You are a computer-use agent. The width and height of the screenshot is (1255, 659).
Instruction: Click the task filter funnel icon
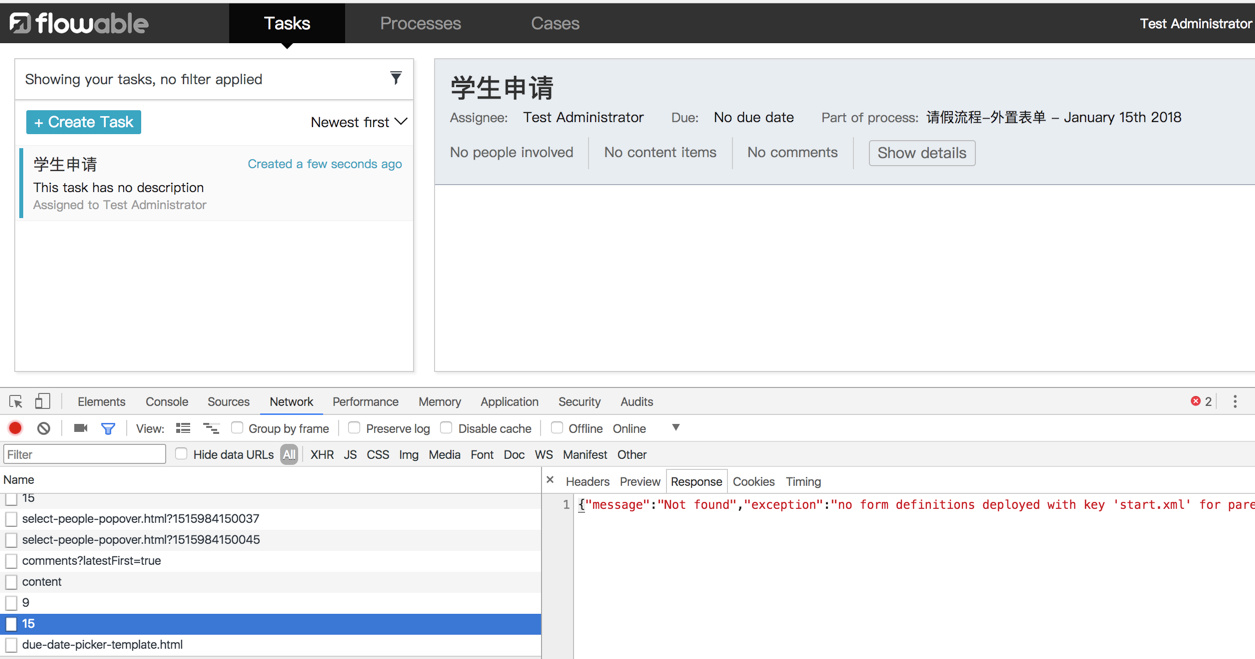(x=396, y=78)
